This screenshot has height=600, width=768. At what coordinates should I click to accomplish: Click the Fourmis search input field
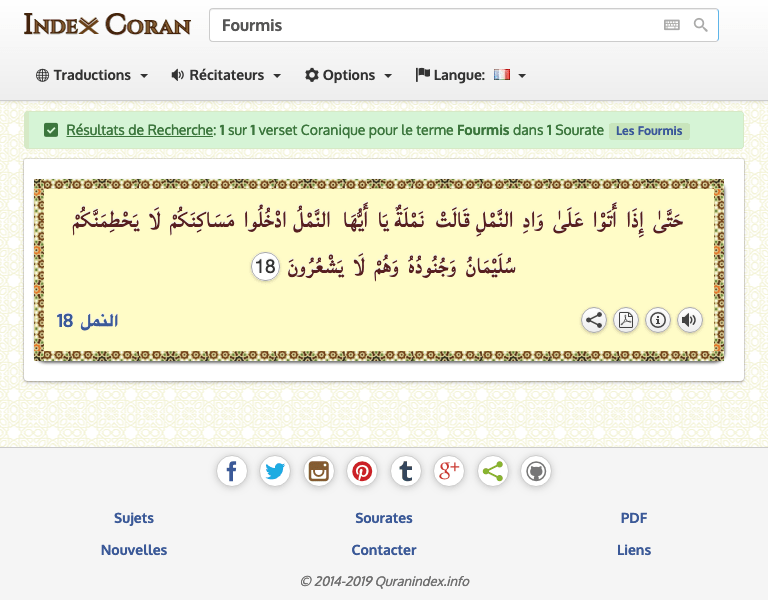(x=430, y=26)
